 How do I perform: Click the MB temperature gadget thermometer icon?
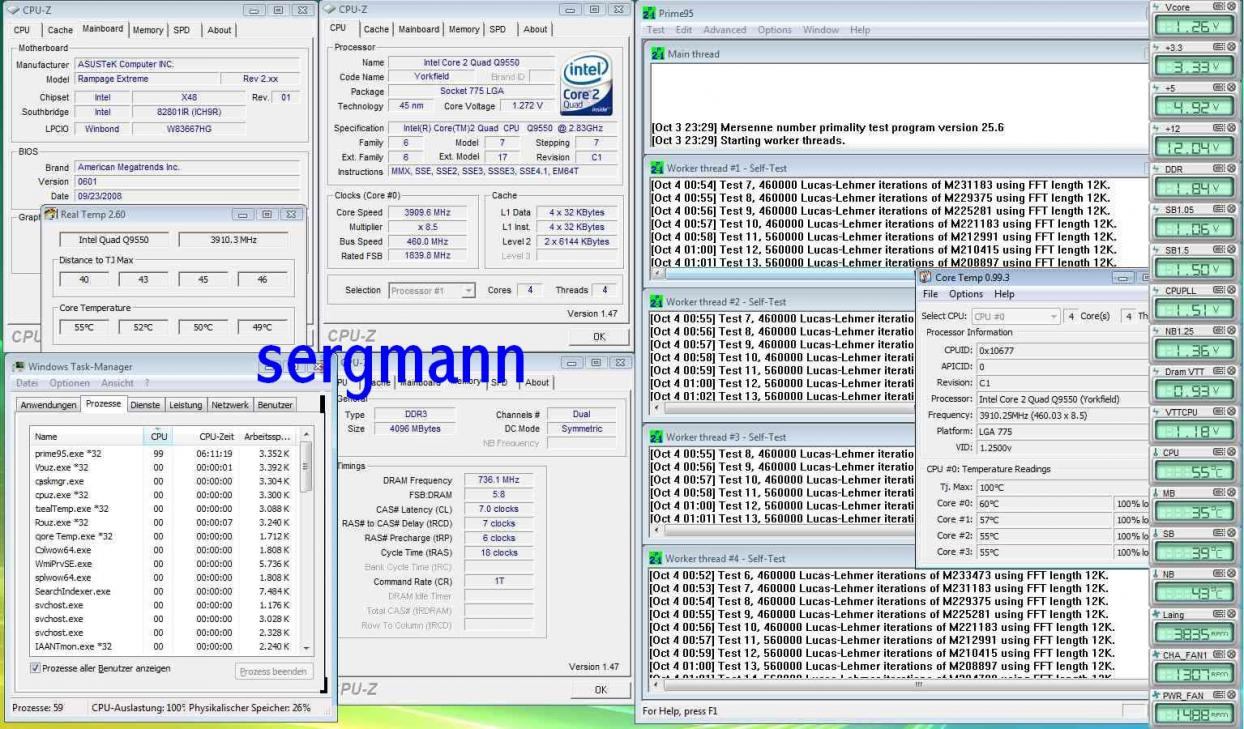coord(1157,493)
